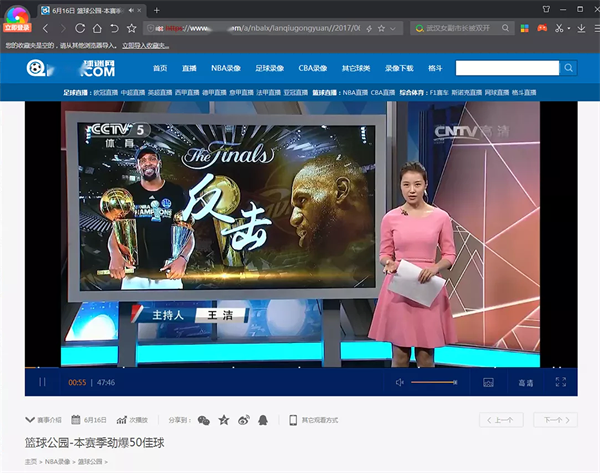
Task: Open the 首页 nav item
Action: [160, 68]
